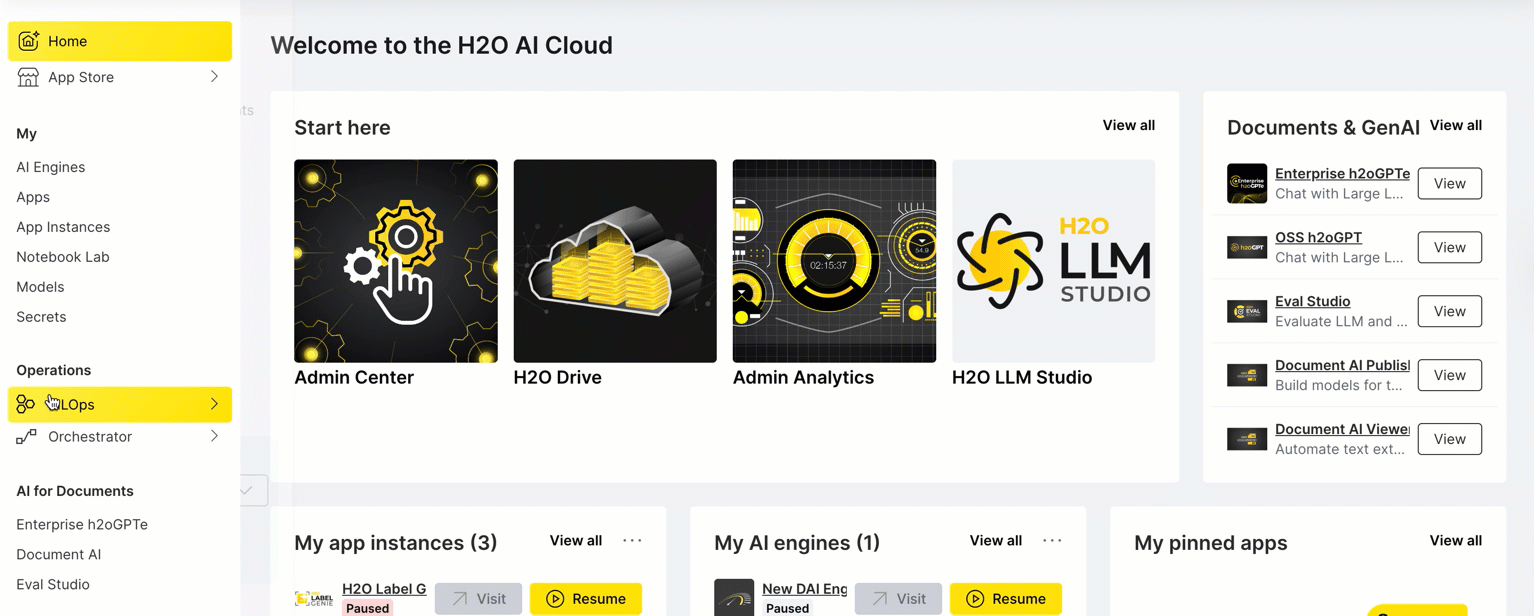Resume the H2O Label G instance
The width and height of the screenshot is (1534, 616).
point(586,599)
